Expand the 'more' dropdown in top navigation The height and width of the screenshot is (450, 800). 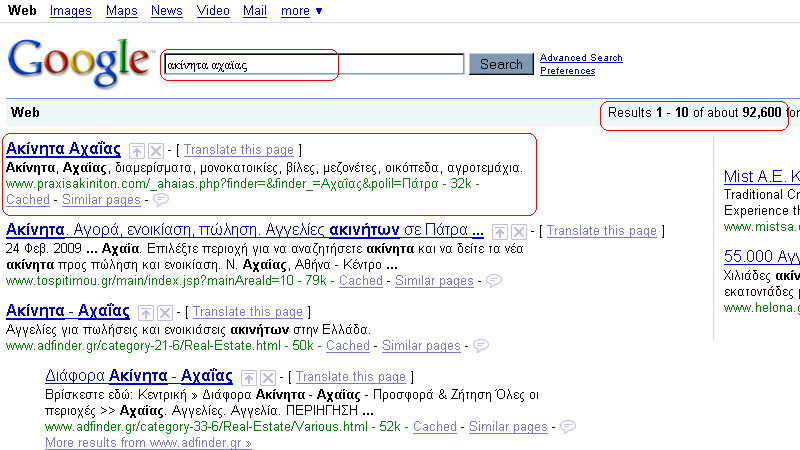point(301,11)
